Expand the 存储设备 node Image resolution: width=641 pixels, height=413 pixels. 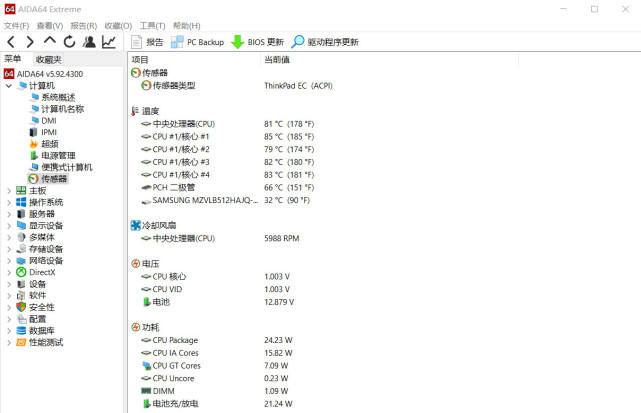pyautogui.click(x=9, y=249)
